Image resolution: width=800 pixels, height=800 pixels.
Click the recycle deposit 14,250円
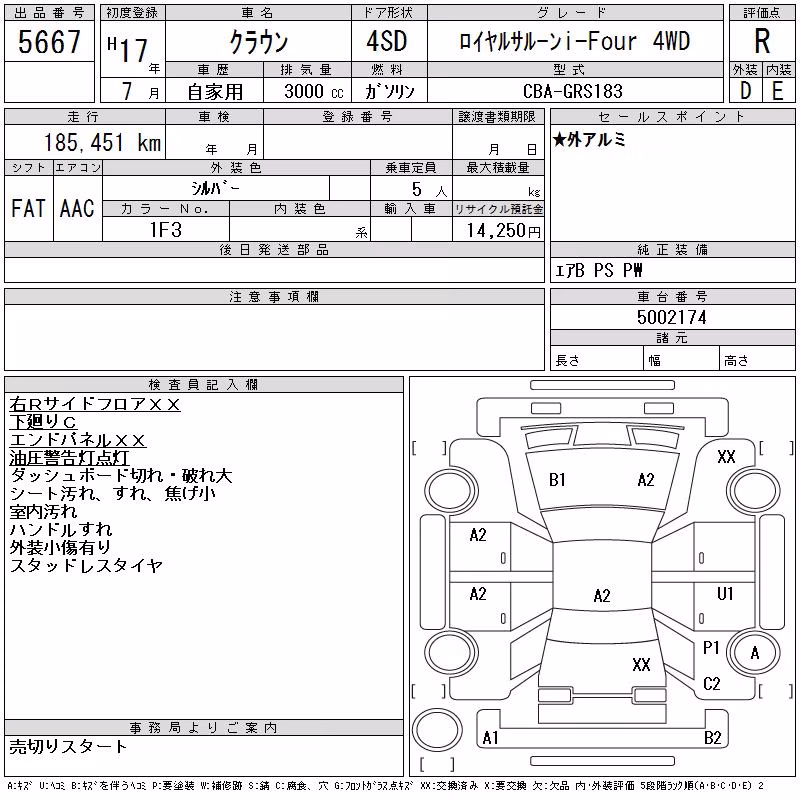coord(504,231)
